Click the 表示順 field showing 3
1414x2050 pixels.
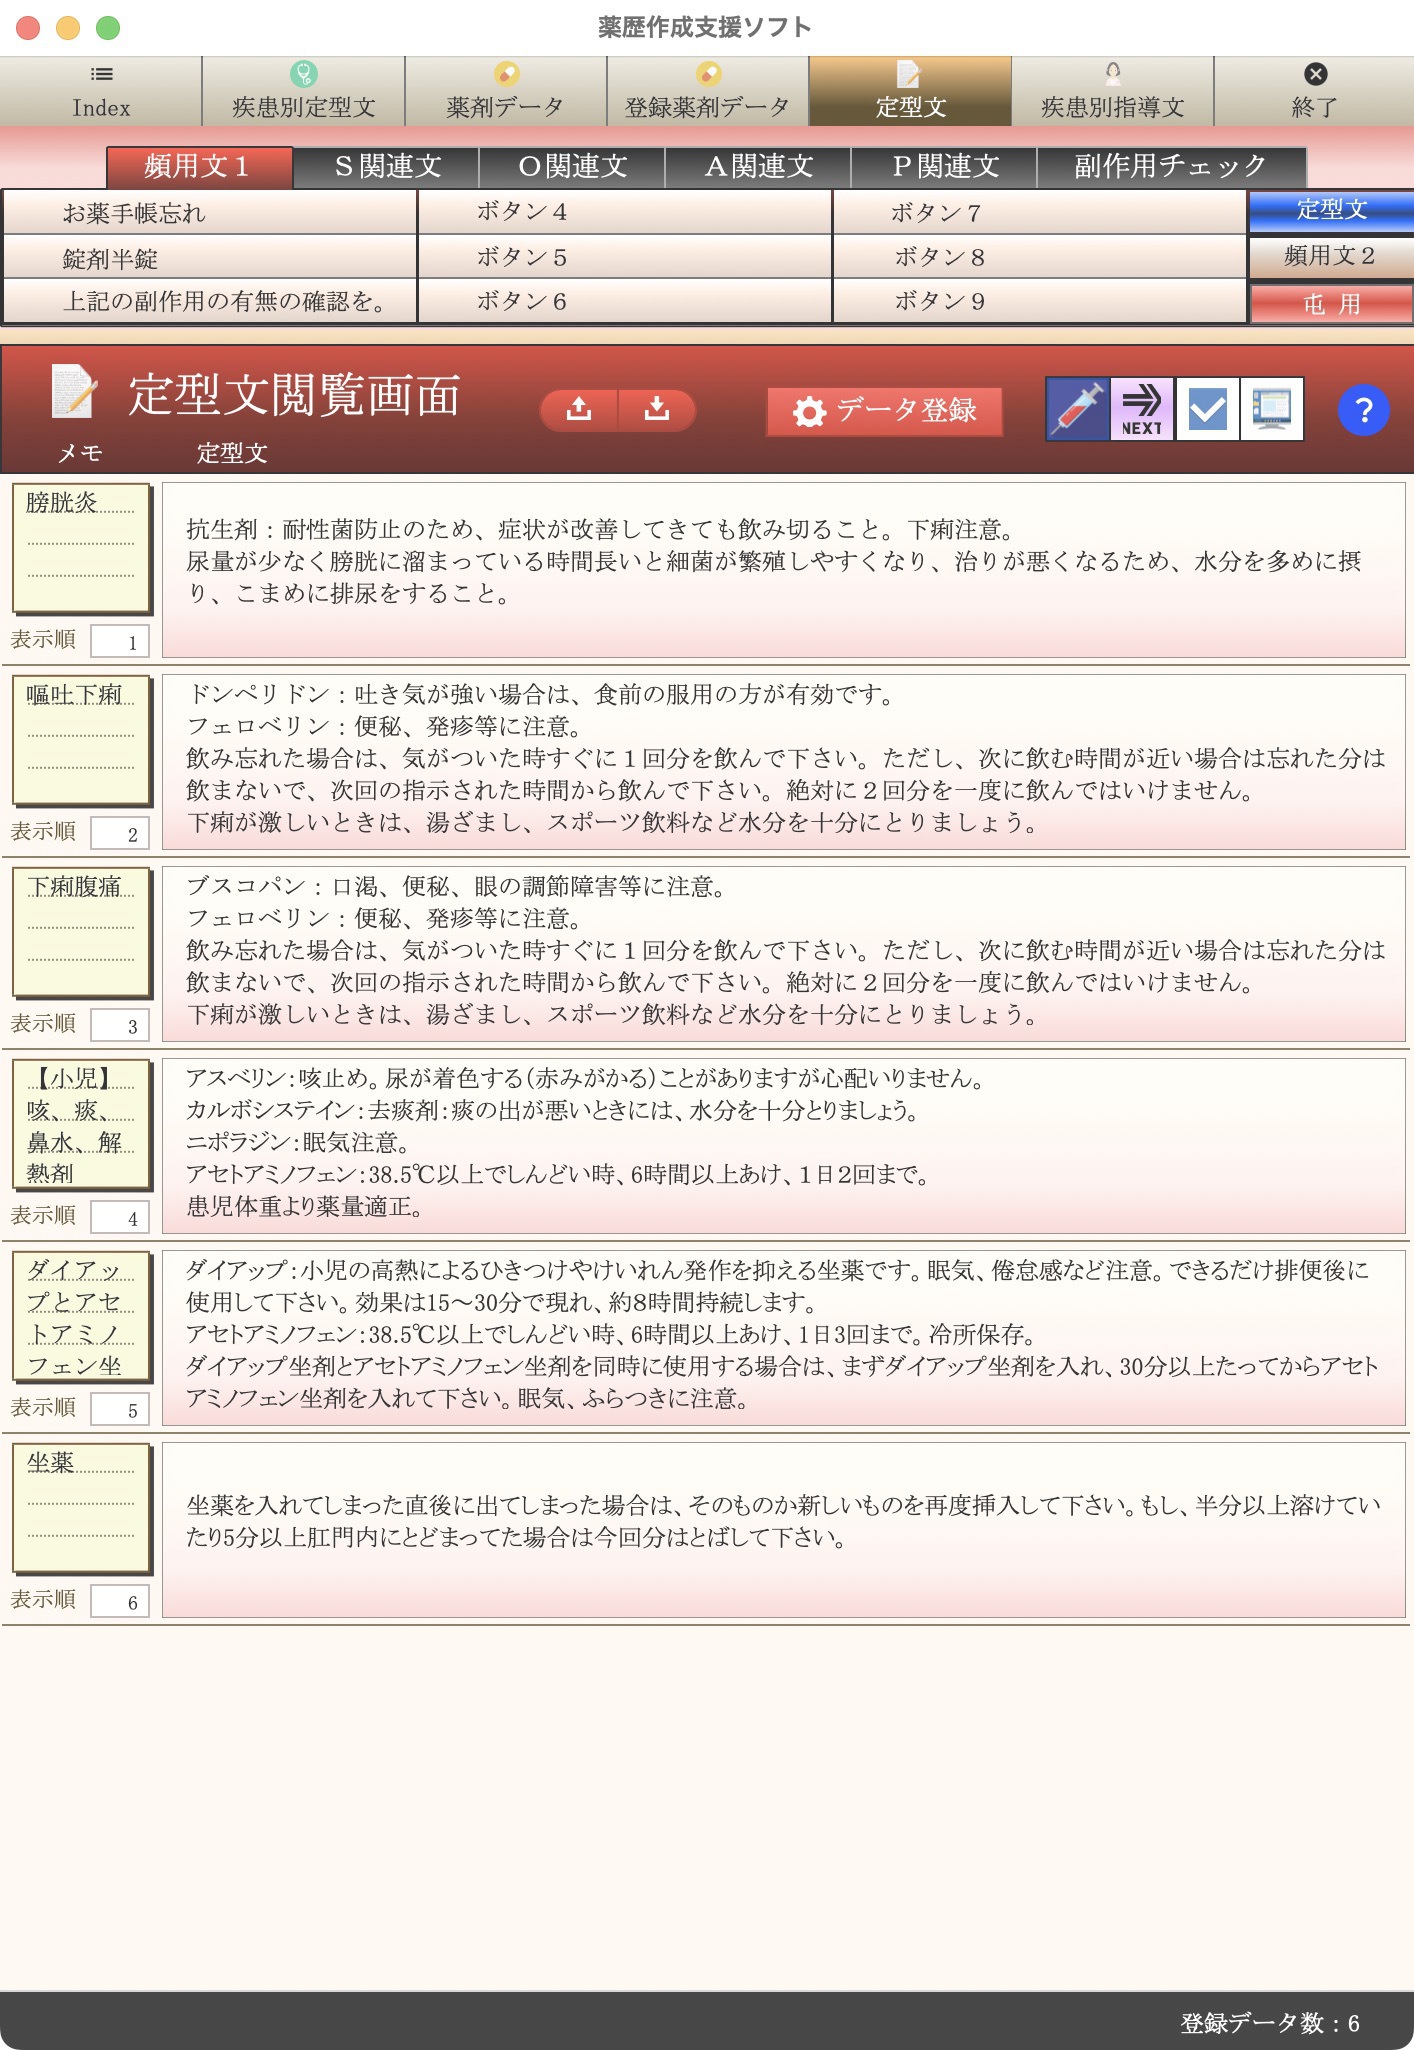tap(119, 1025)
